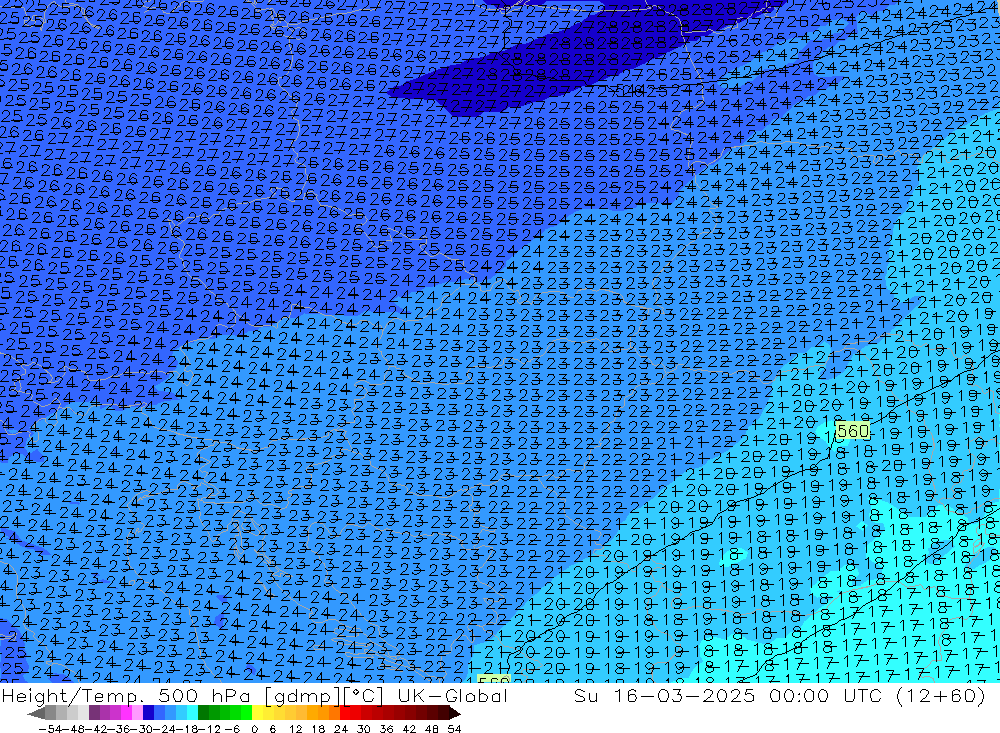Click the positive '18' legend value
The height and width of the screenshot is (733, 1000).
[x=318, y=729]
